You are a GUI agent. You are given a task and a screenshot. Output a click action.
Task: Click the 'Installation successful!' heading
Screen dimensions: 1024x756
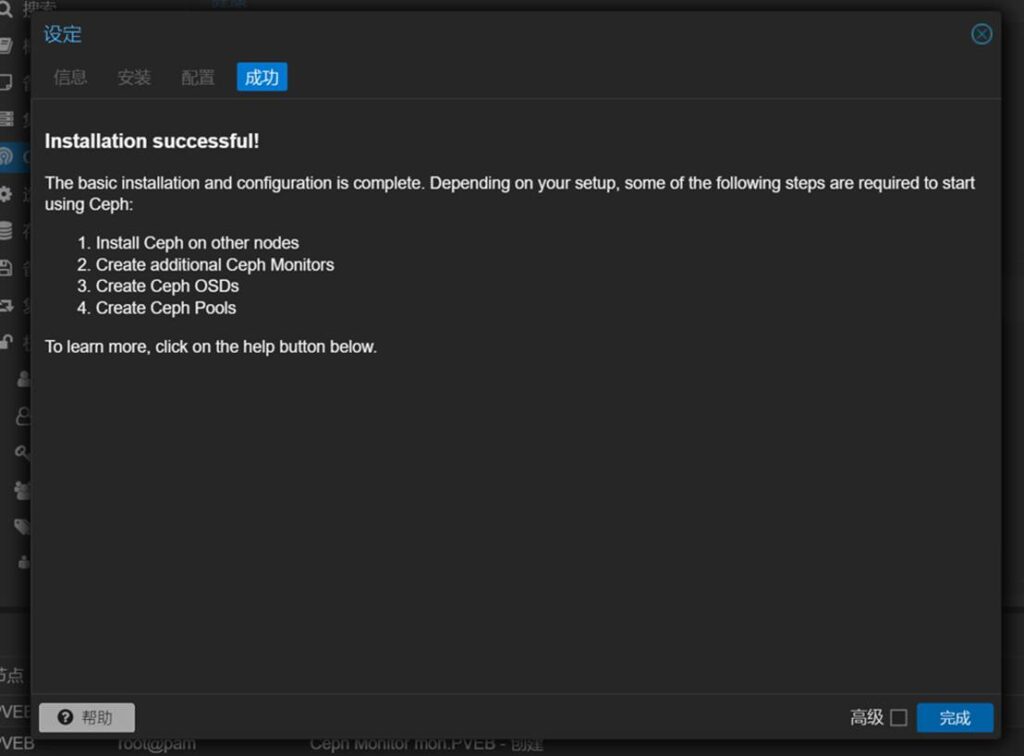(x=152, y=141)
